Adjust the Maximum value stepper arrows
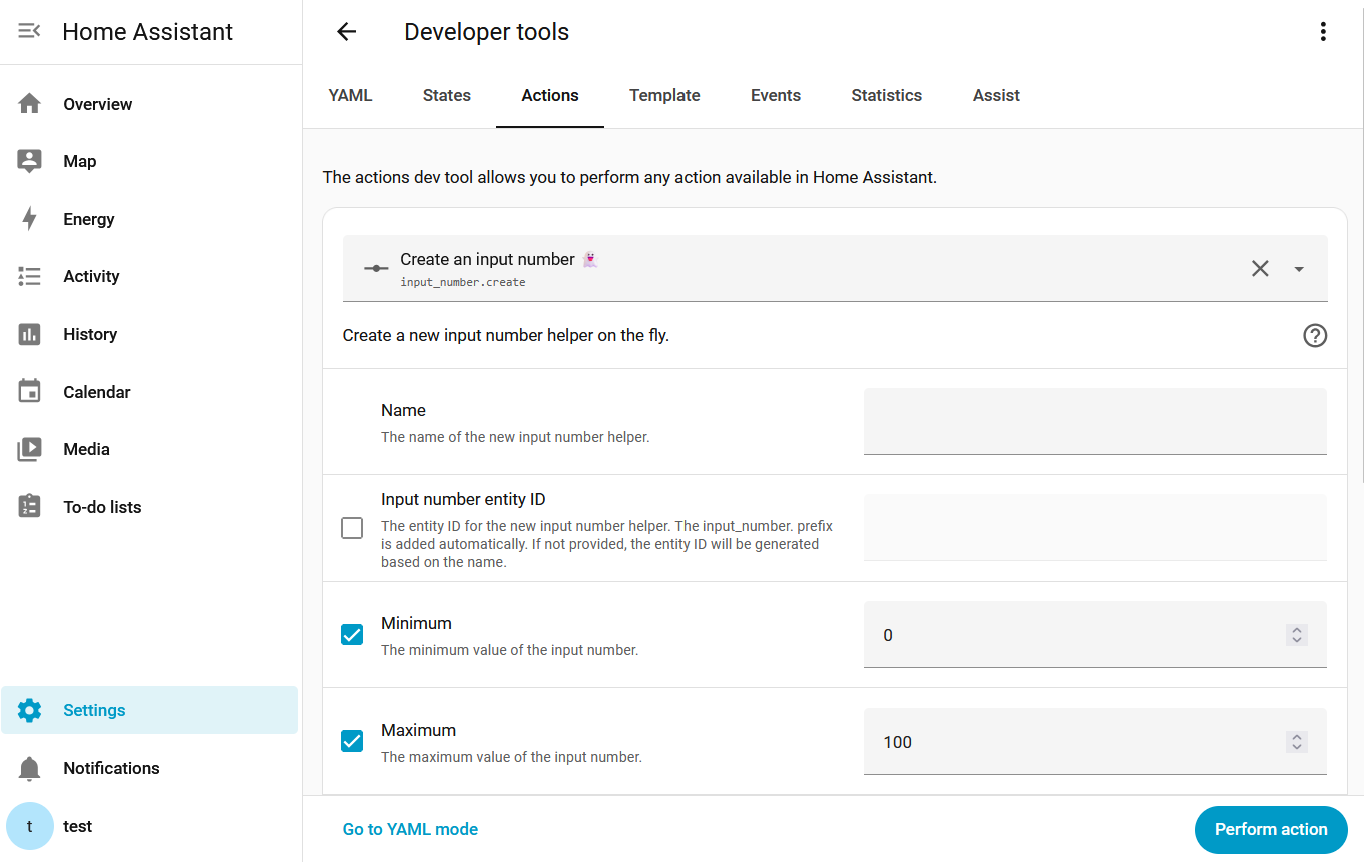1364x862 pixels. point(1297,741)
